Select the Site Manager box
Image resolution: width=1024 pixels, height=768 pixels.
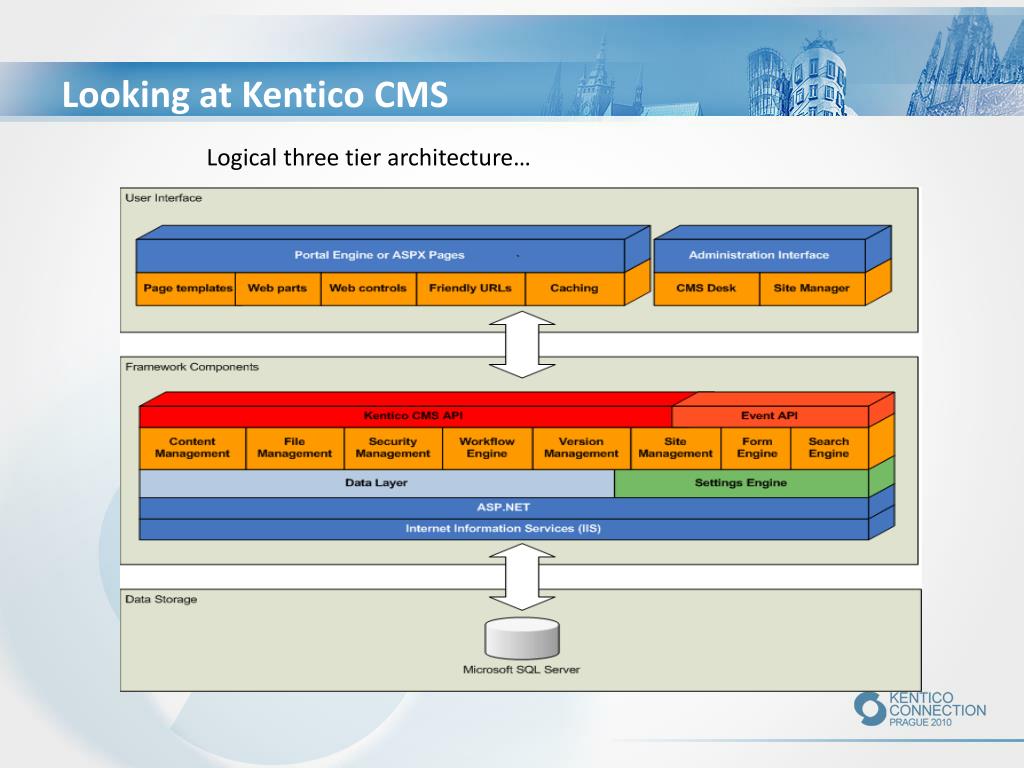tap(812, 289)
